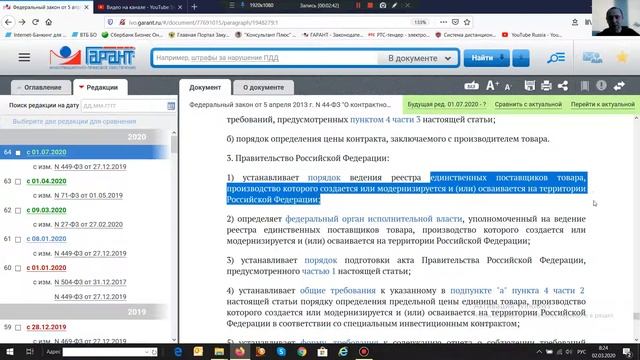Open 'подпункте "а" пункта 4 части 2' link
This screenshot has height=360, width=640.
pos(517,290)
